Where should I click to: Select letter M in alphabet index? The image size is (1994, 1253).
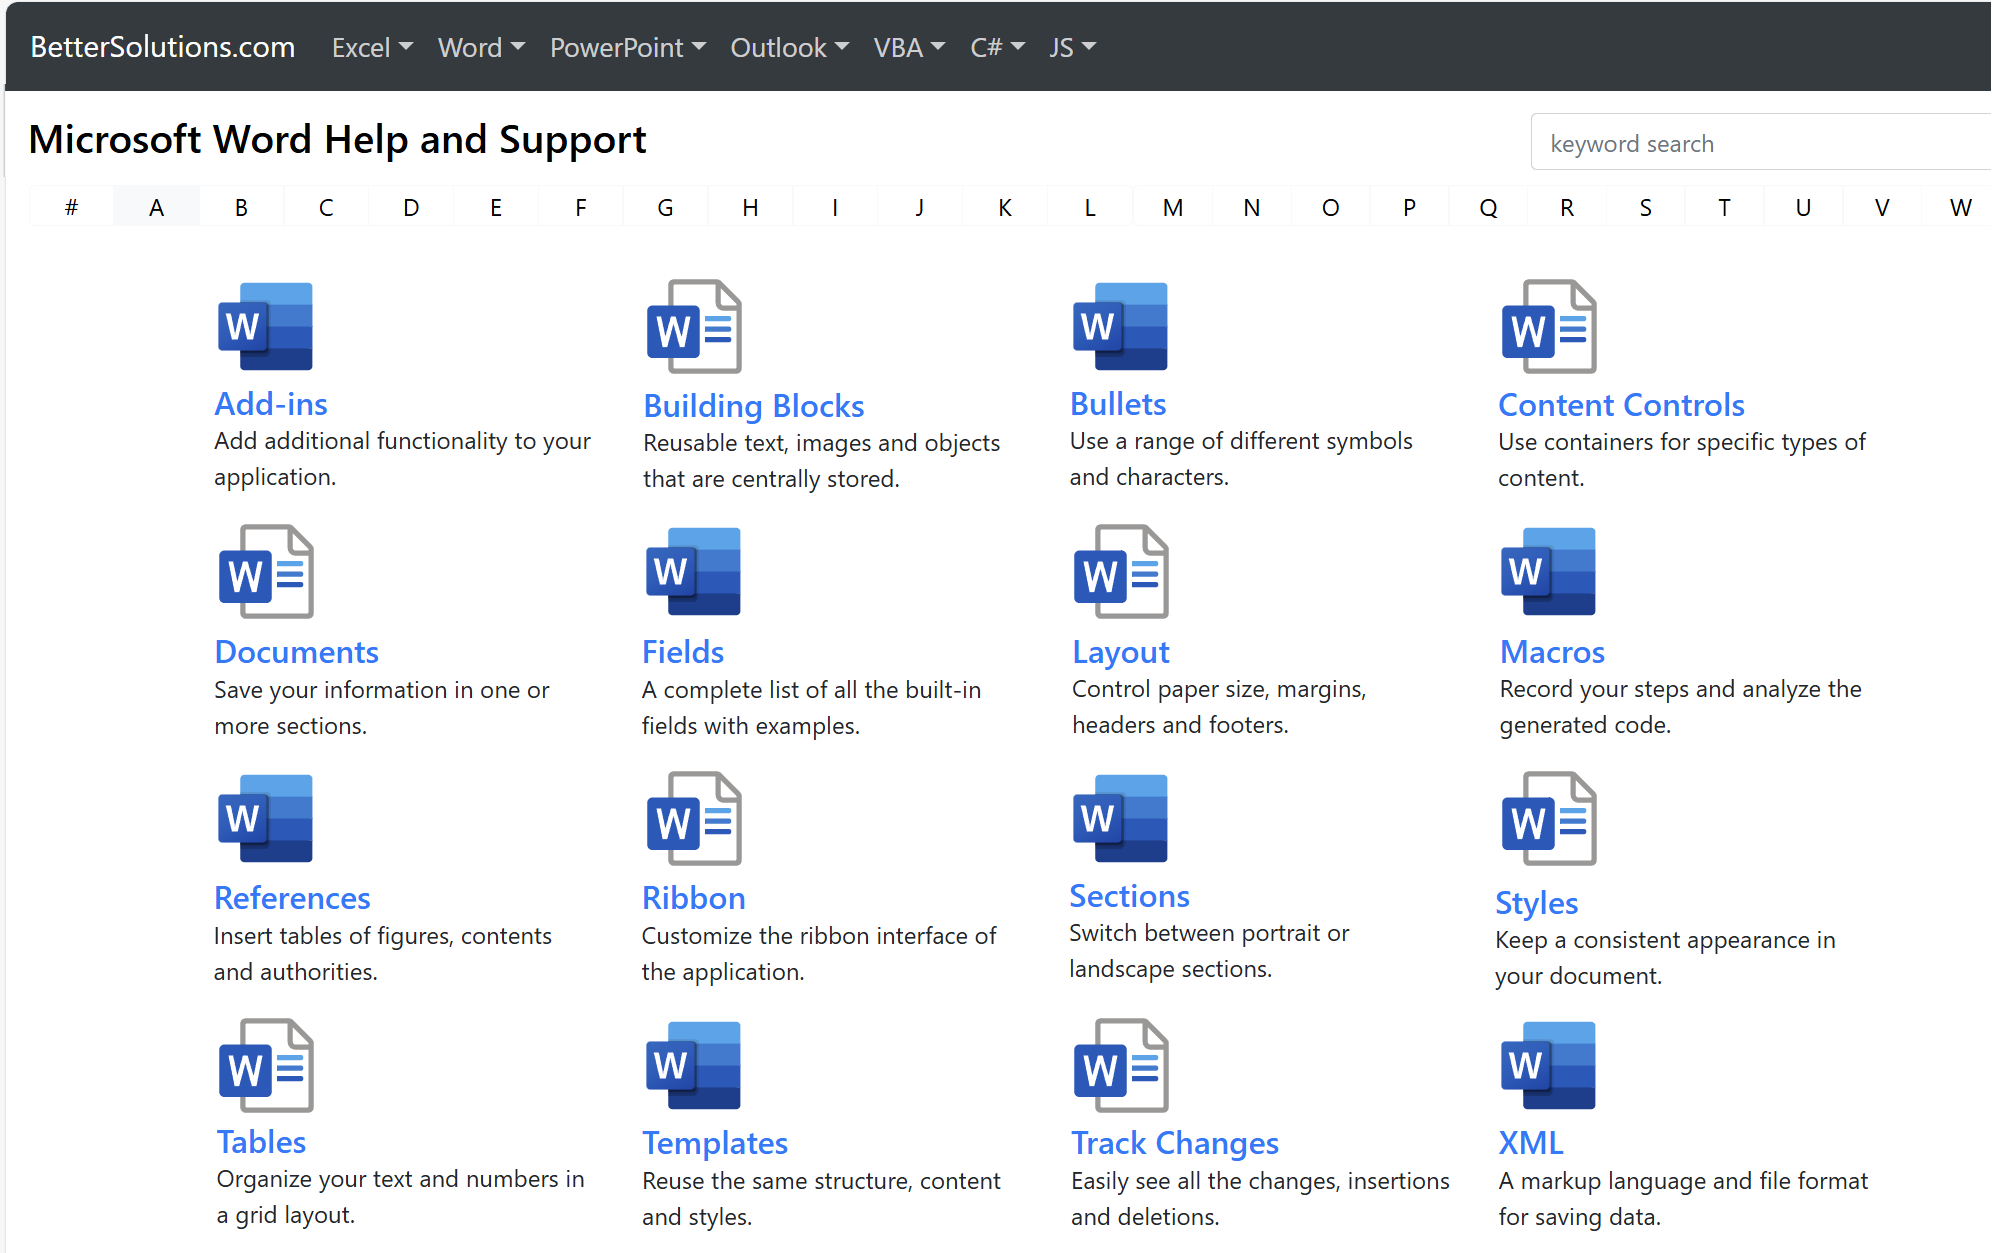[1172, 207]
